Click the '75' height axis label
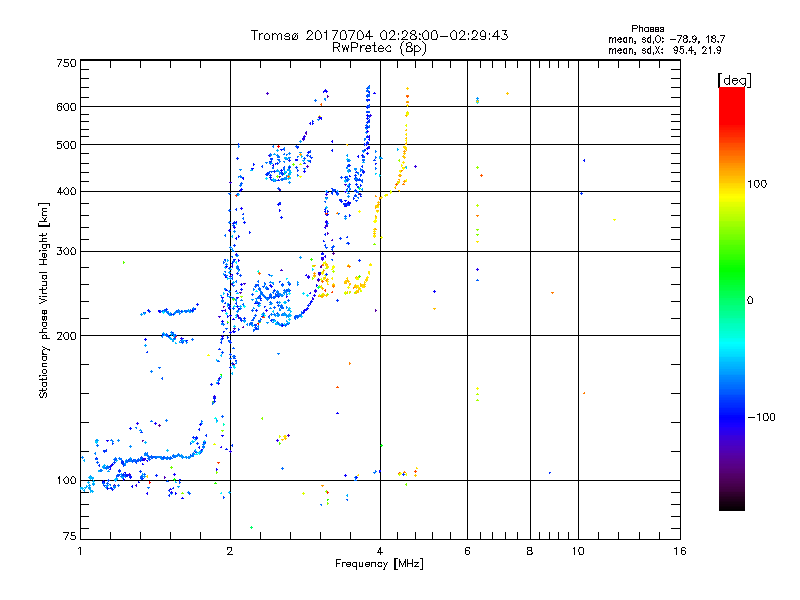 click(x=70, y=536)
